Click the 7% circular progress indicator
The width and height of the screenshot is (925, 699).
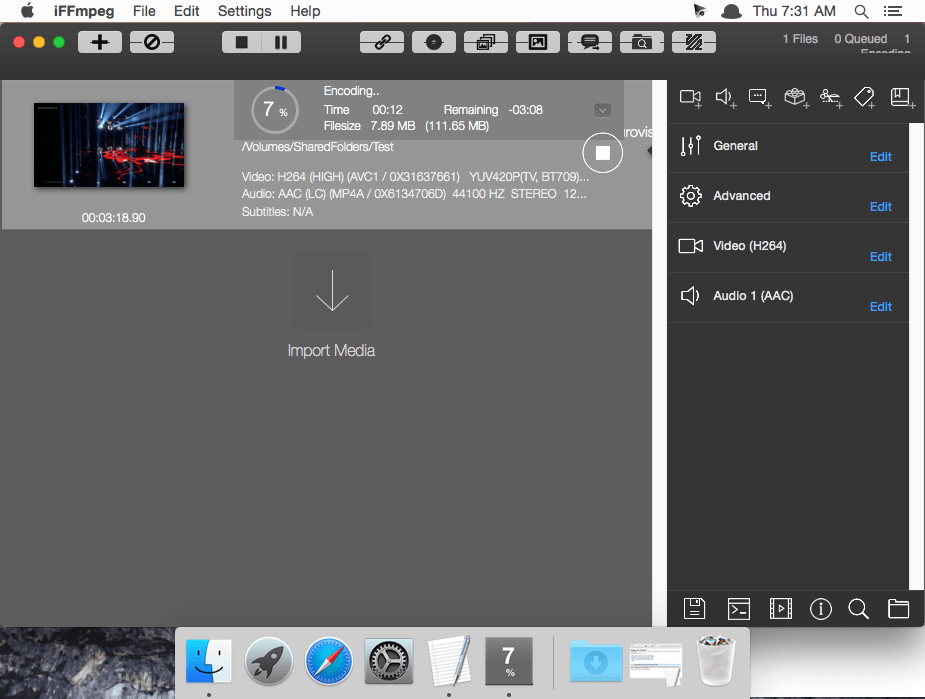click(x=275, y=110)
